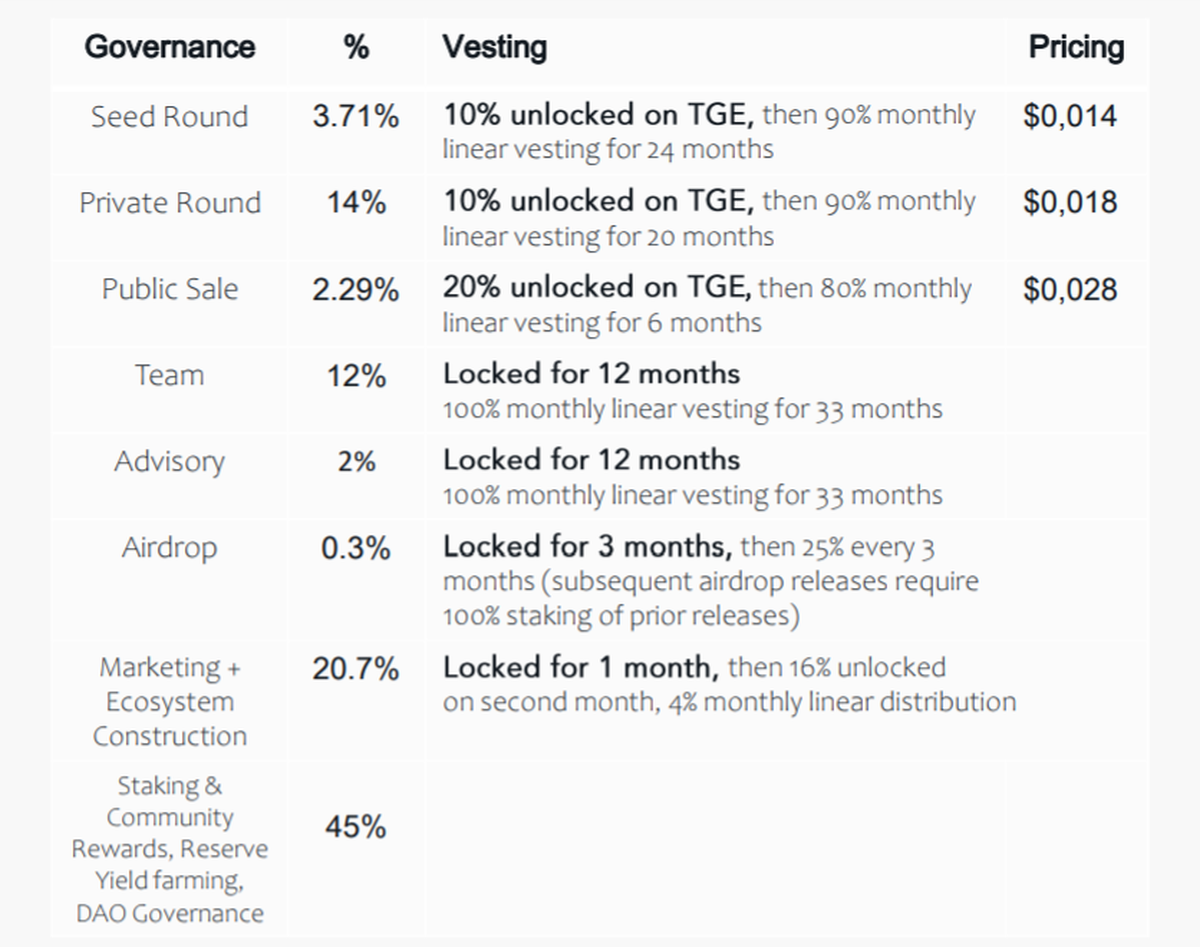Click the $0,018 private round price
The width and height of the screenshot is (1200, 947).
coord(1070,203)
